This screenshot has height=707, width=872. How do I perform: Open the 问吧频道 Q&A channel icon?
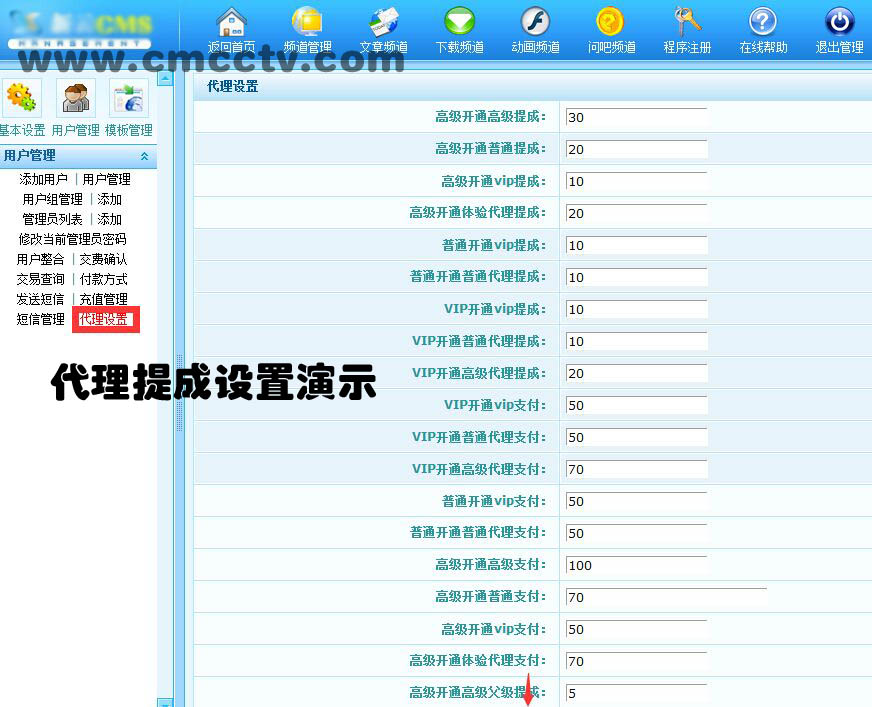[611, 22]
